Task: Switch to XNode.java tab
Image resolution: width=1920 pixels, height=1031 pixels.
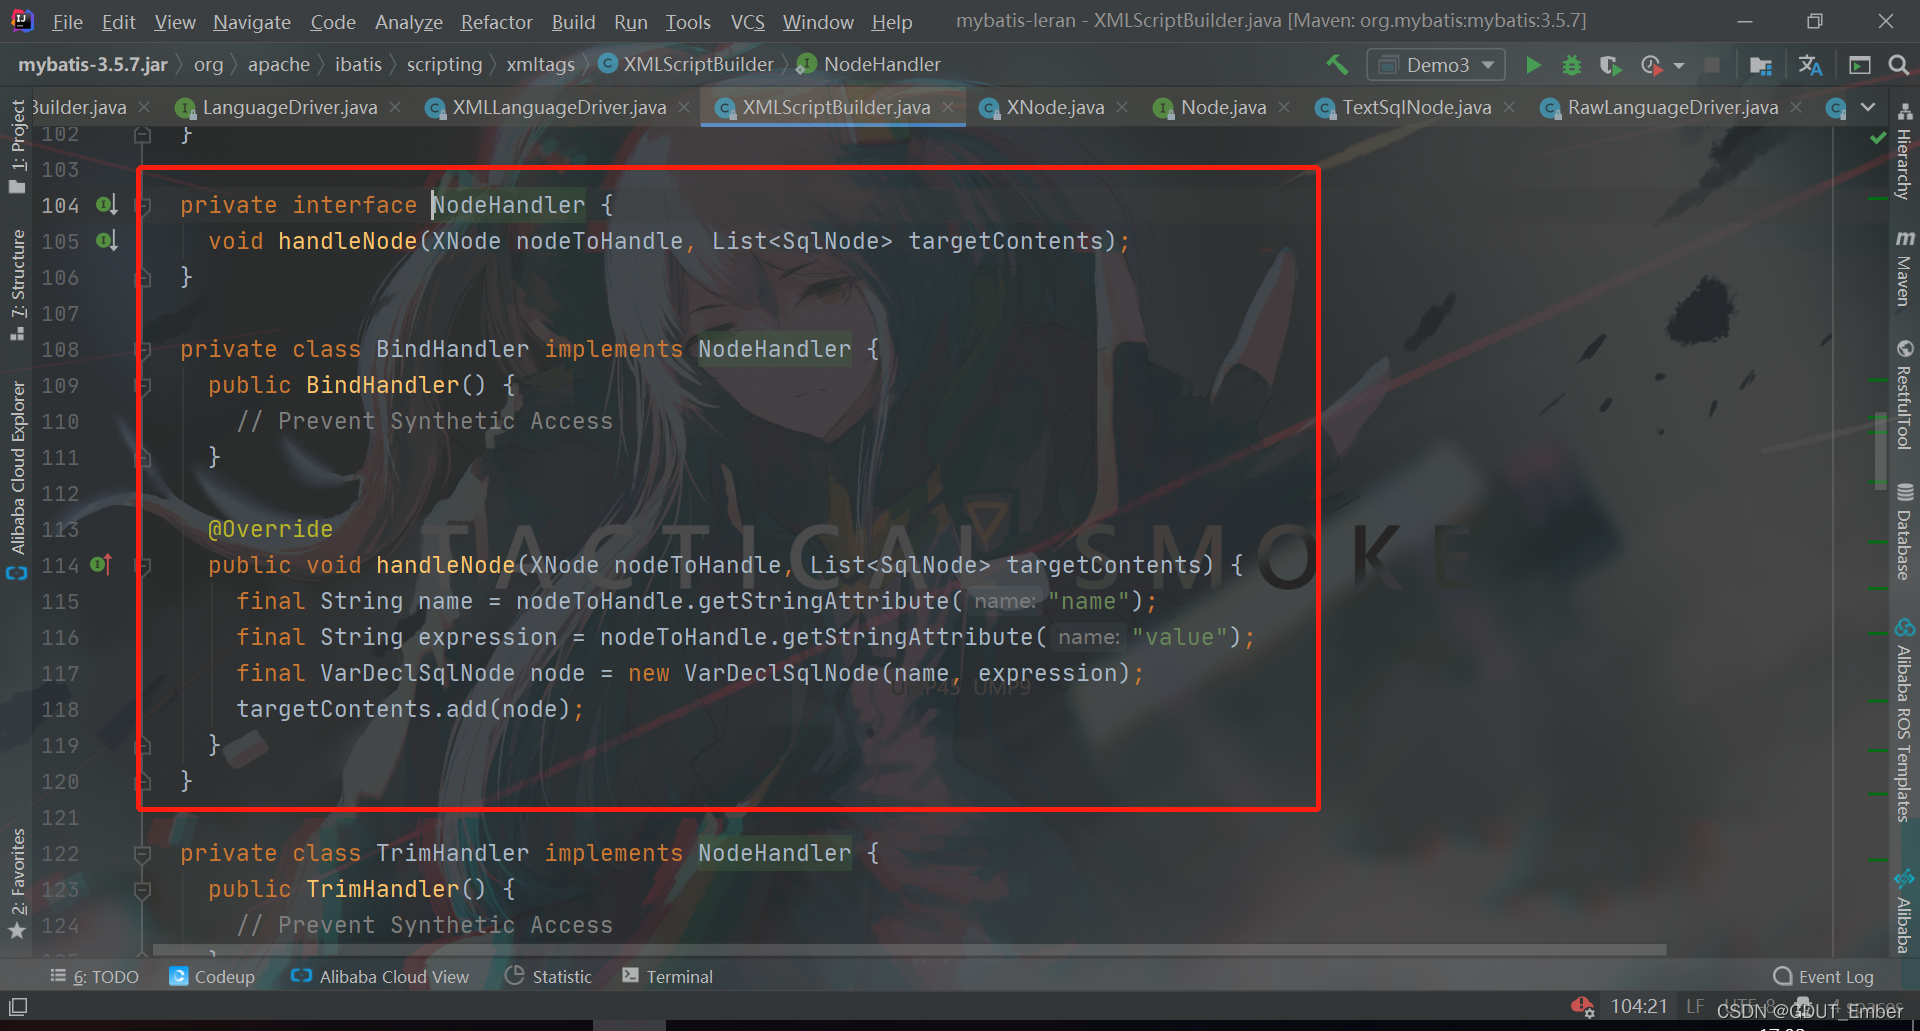Action: [1055, 107]
